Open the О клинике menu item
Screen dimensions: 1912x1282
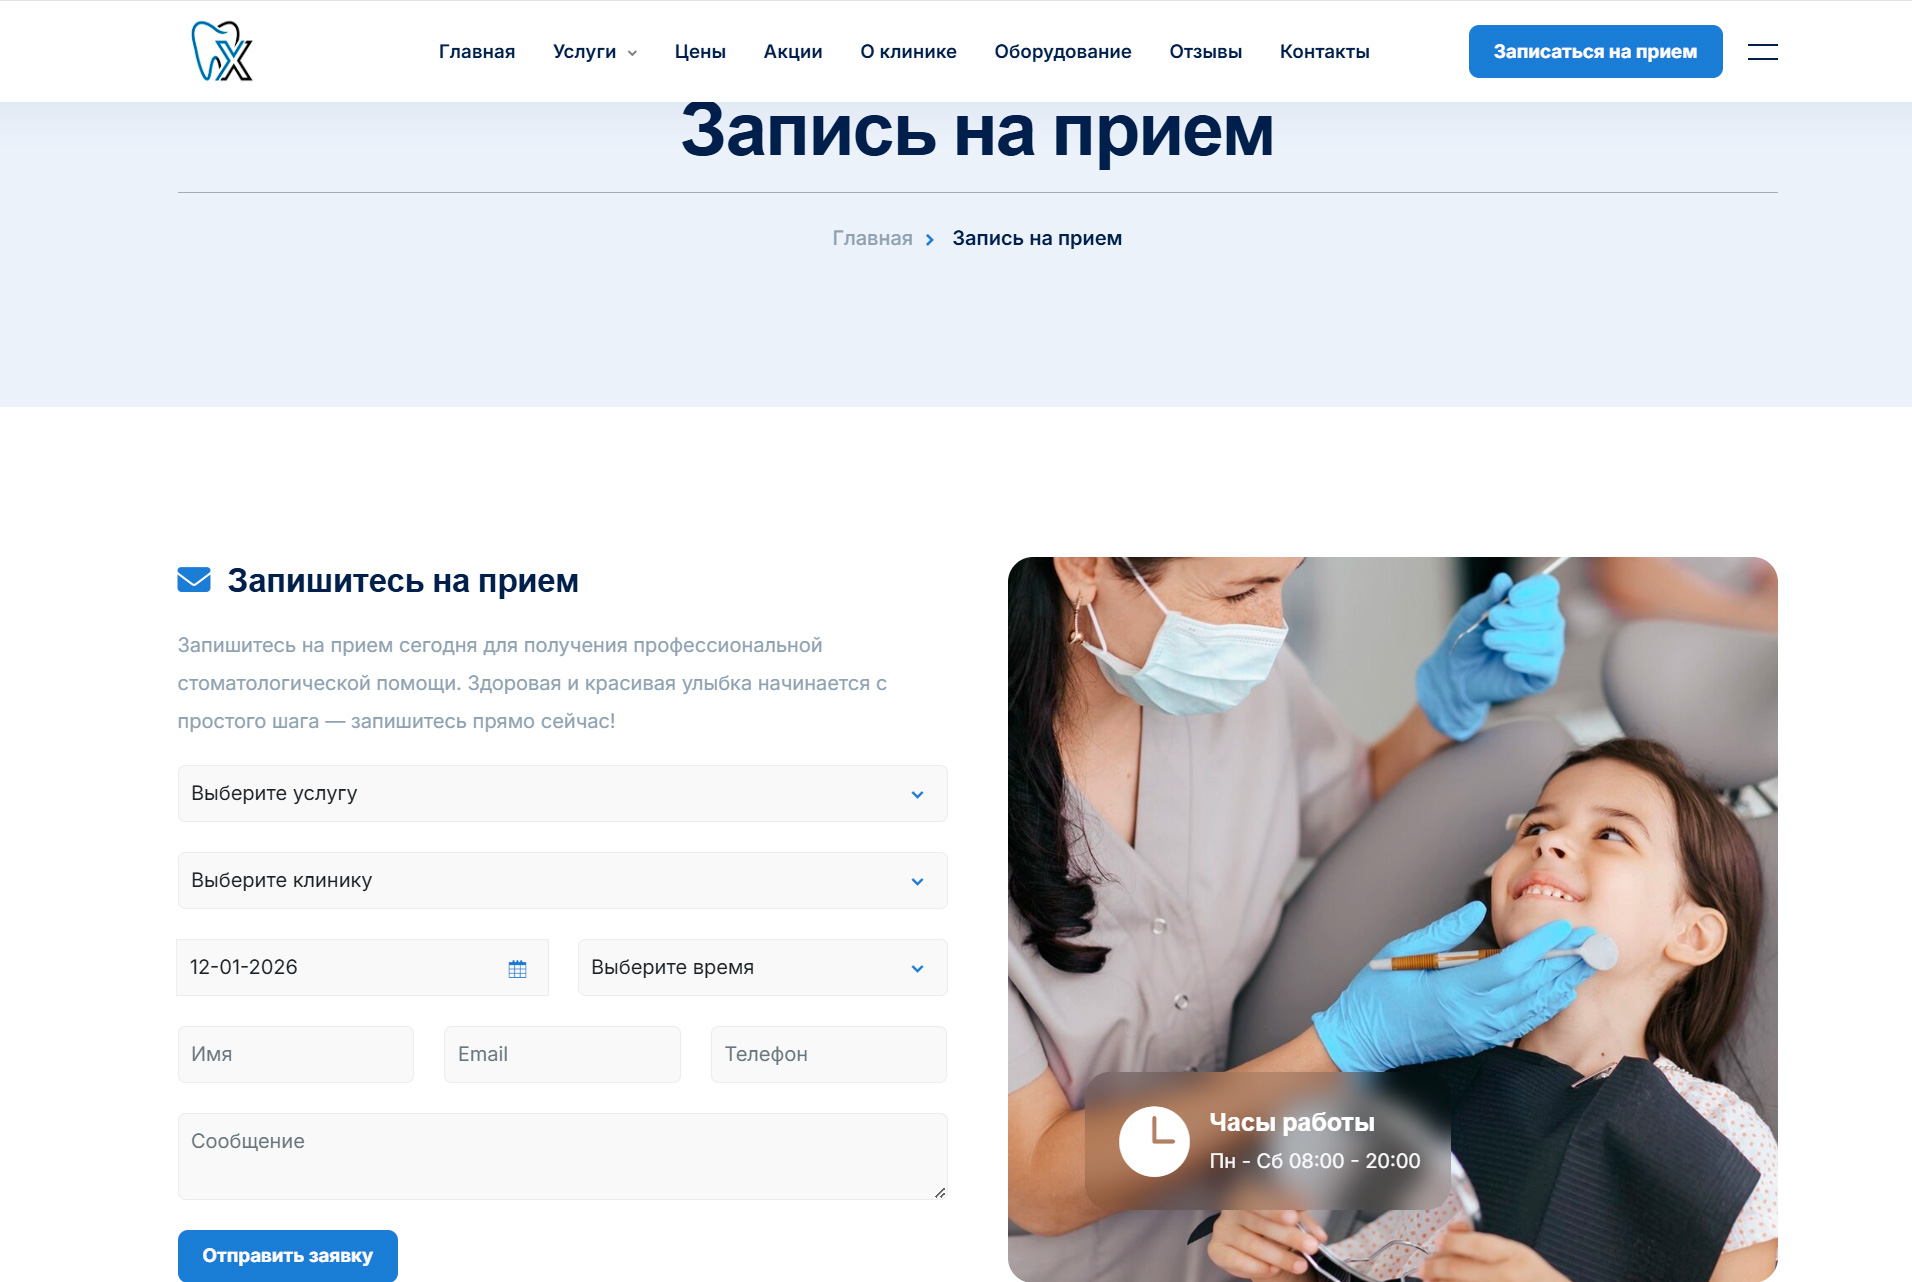coord(908,52)
